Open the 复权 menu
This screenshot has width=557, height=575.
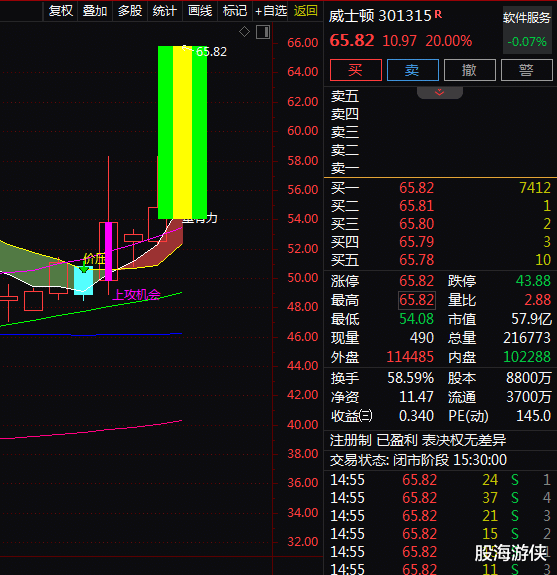click(61, 11)
